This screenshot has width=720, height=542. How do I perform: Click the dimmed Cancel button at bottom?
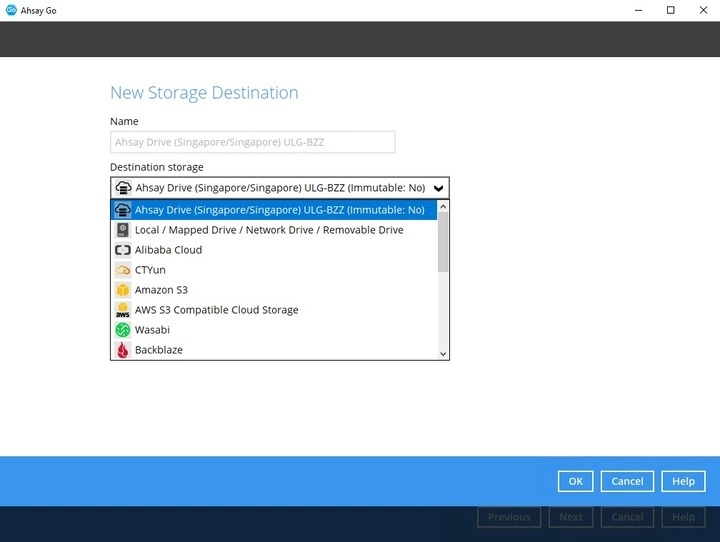tap(627, 517)
